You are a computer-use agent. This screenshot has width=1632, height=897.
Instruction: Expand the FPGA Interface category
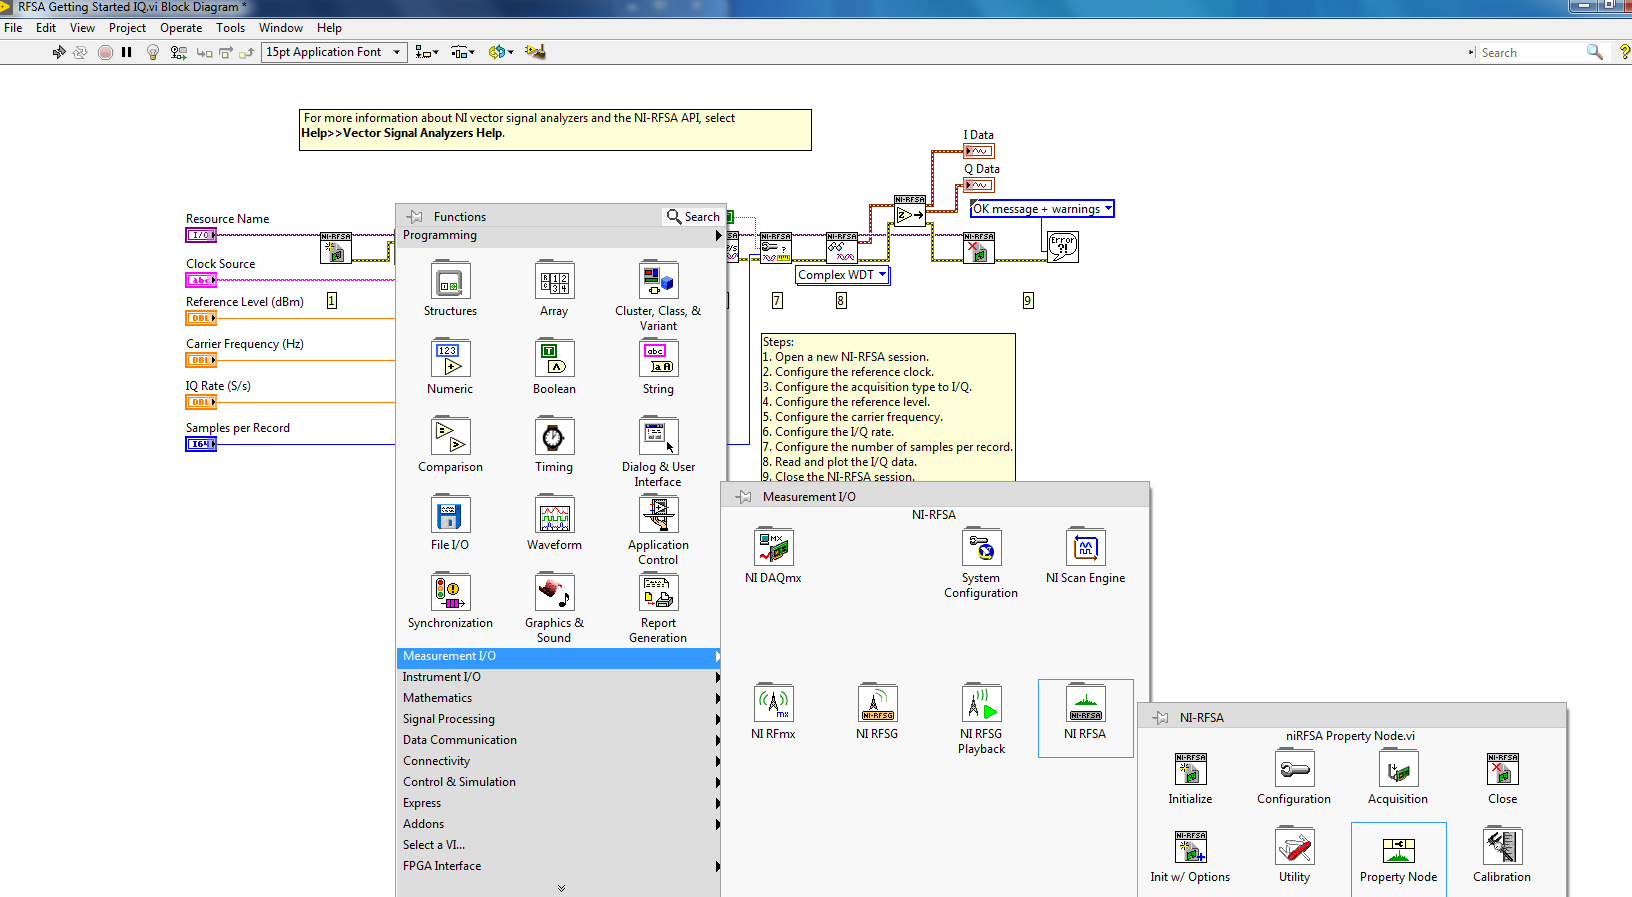tap(560, 867)
